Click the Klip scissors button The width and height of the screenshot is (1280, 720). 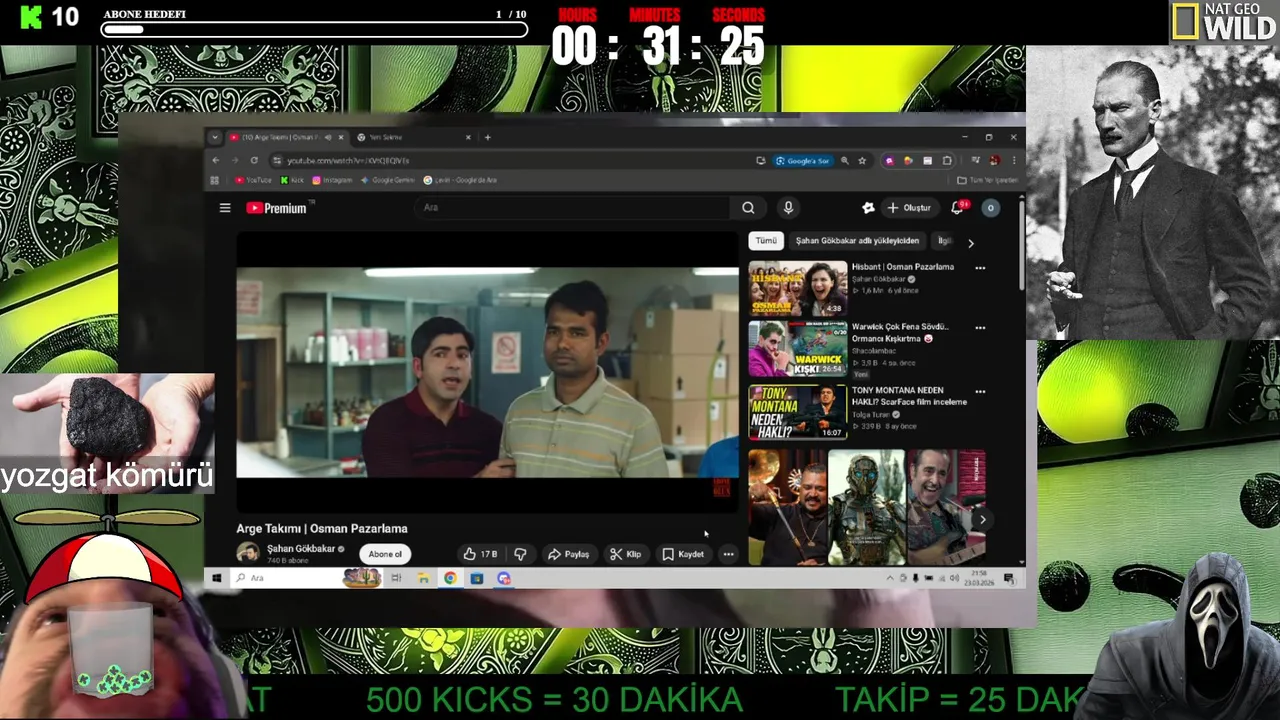coord(626,554)
